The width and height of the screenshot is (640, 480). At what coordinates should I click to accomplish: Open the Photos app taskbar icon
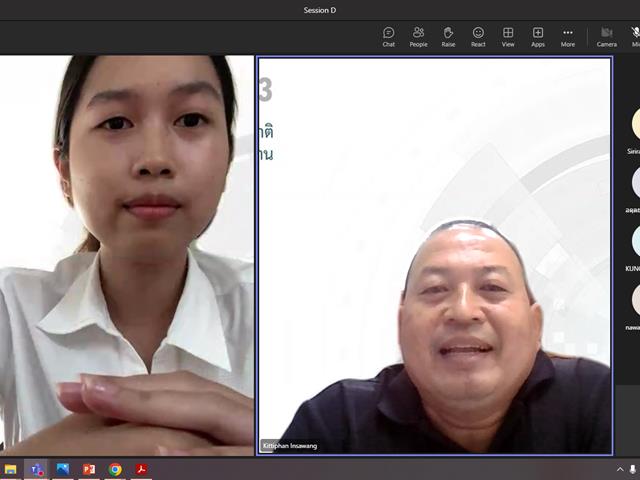tap(62, 469)
